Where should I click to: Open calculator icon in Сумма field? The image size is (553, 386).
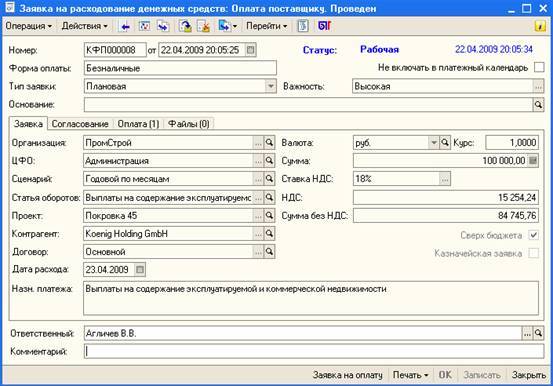point(533,161)
